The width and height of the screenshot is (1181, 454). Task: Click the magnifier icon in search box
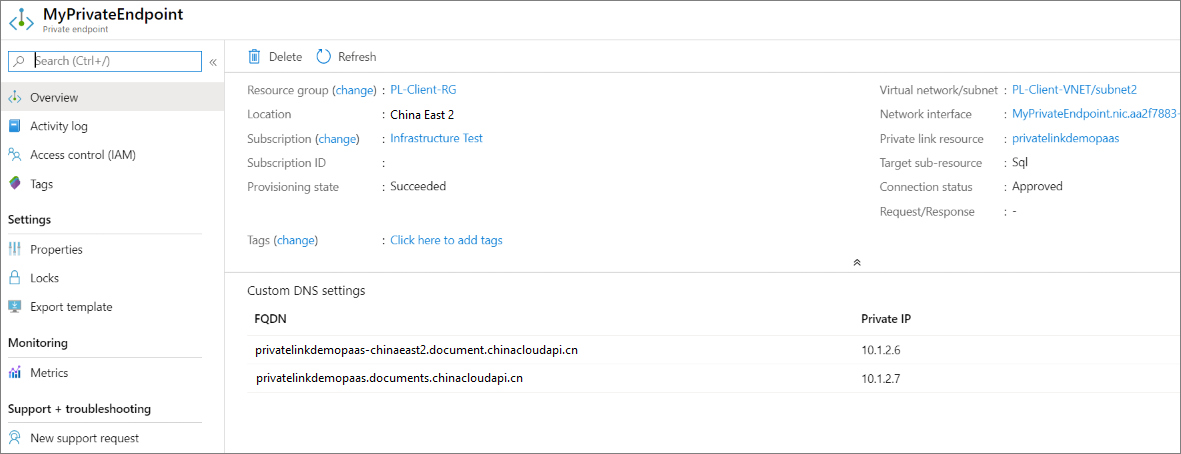pos(20,61)
